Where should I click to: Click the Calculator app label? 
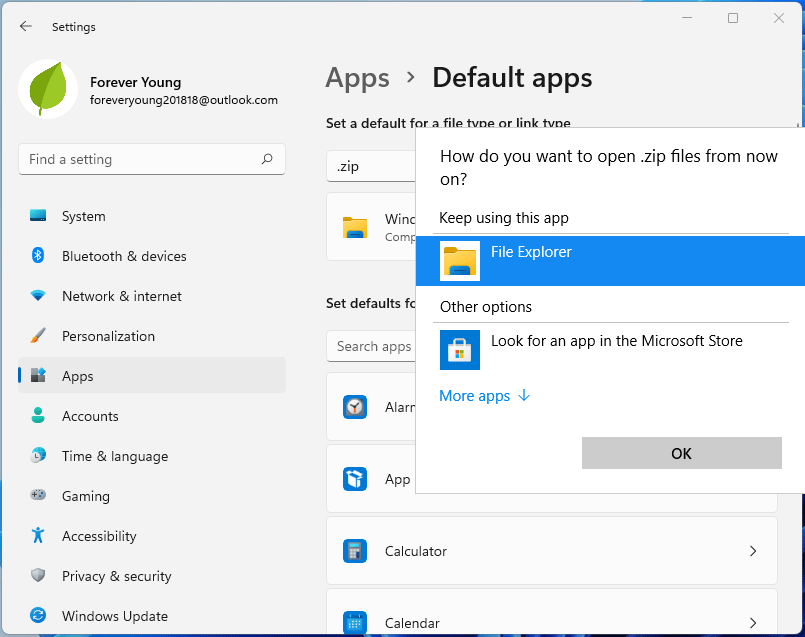click(416, 551)
